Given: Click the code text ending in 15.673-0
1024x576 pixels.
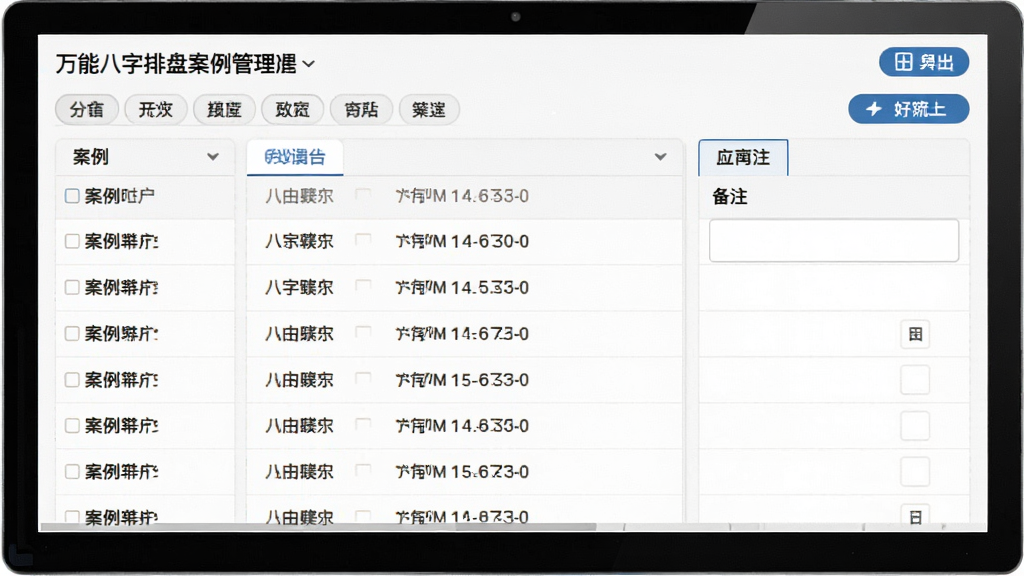Looking at the screenshot, I should pyautogui.click(x=462, y=472).
